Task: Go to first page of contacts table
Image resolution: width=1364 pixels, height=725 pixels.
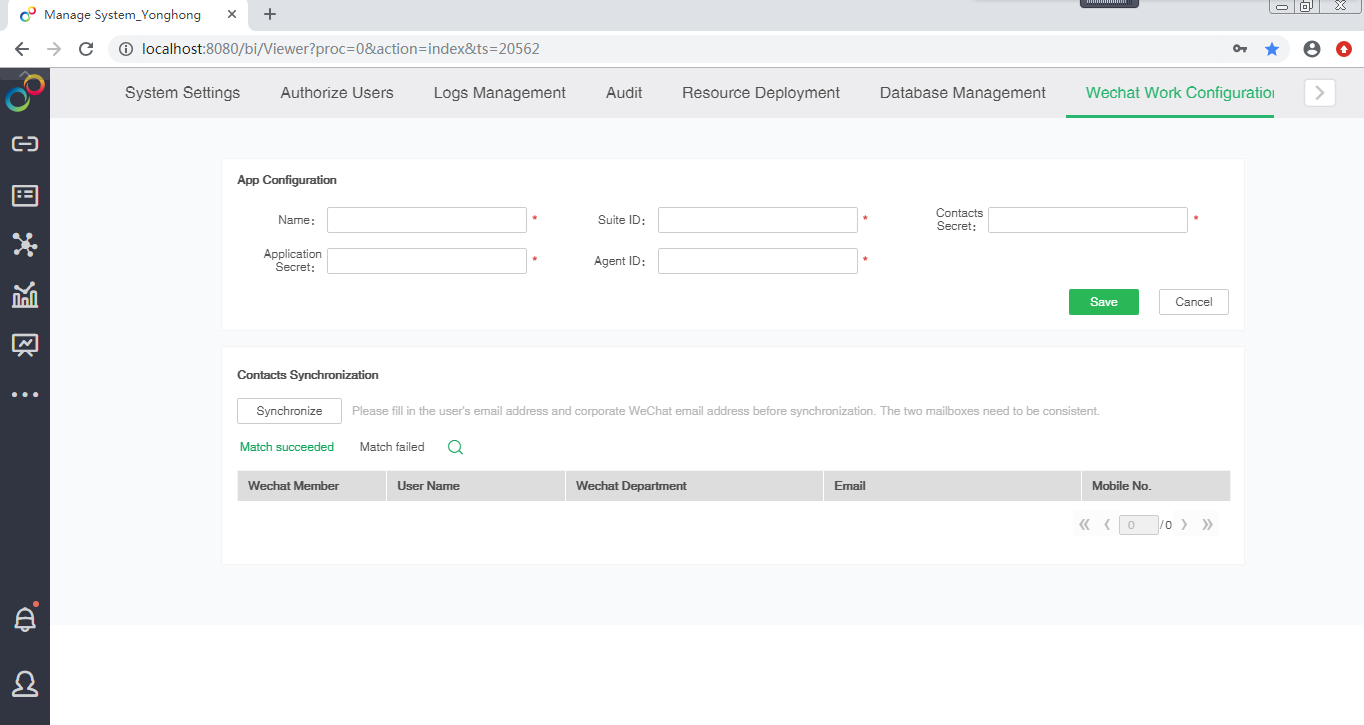Action: coord(1085,524)
